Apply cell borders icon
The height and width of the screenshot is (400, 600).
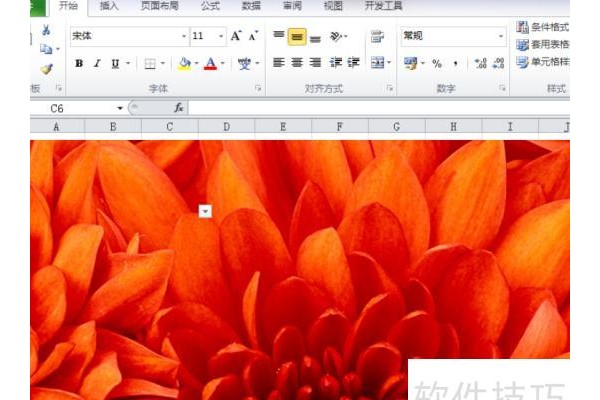coord(150,64)
